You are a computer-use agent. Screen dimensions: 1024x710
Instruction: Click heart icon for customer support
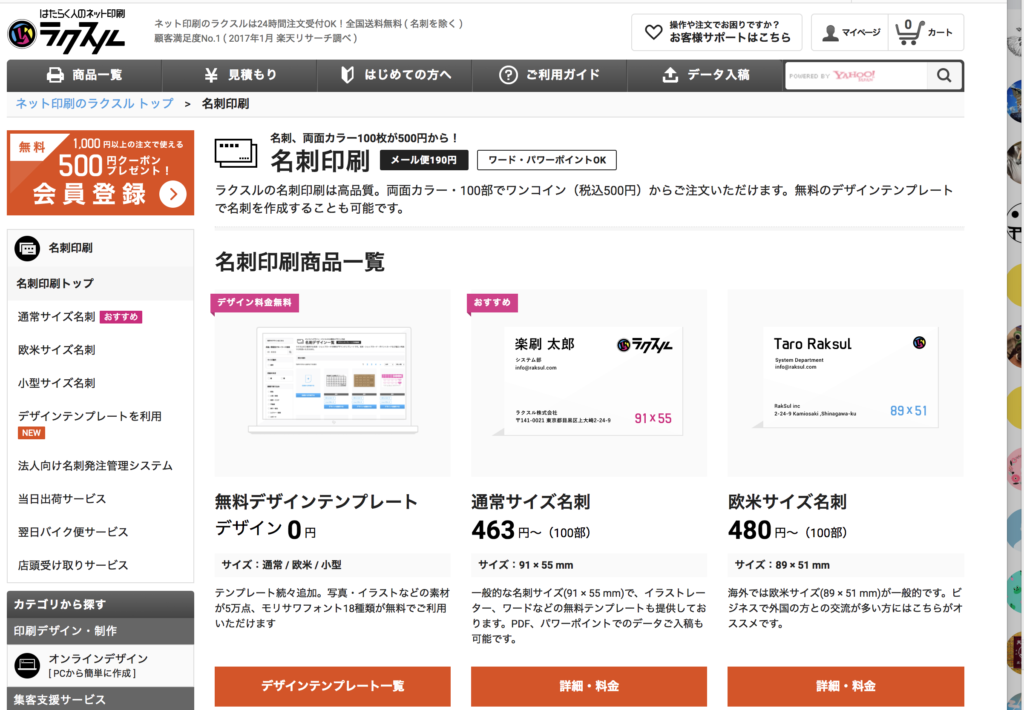click(x=653, y=32)
